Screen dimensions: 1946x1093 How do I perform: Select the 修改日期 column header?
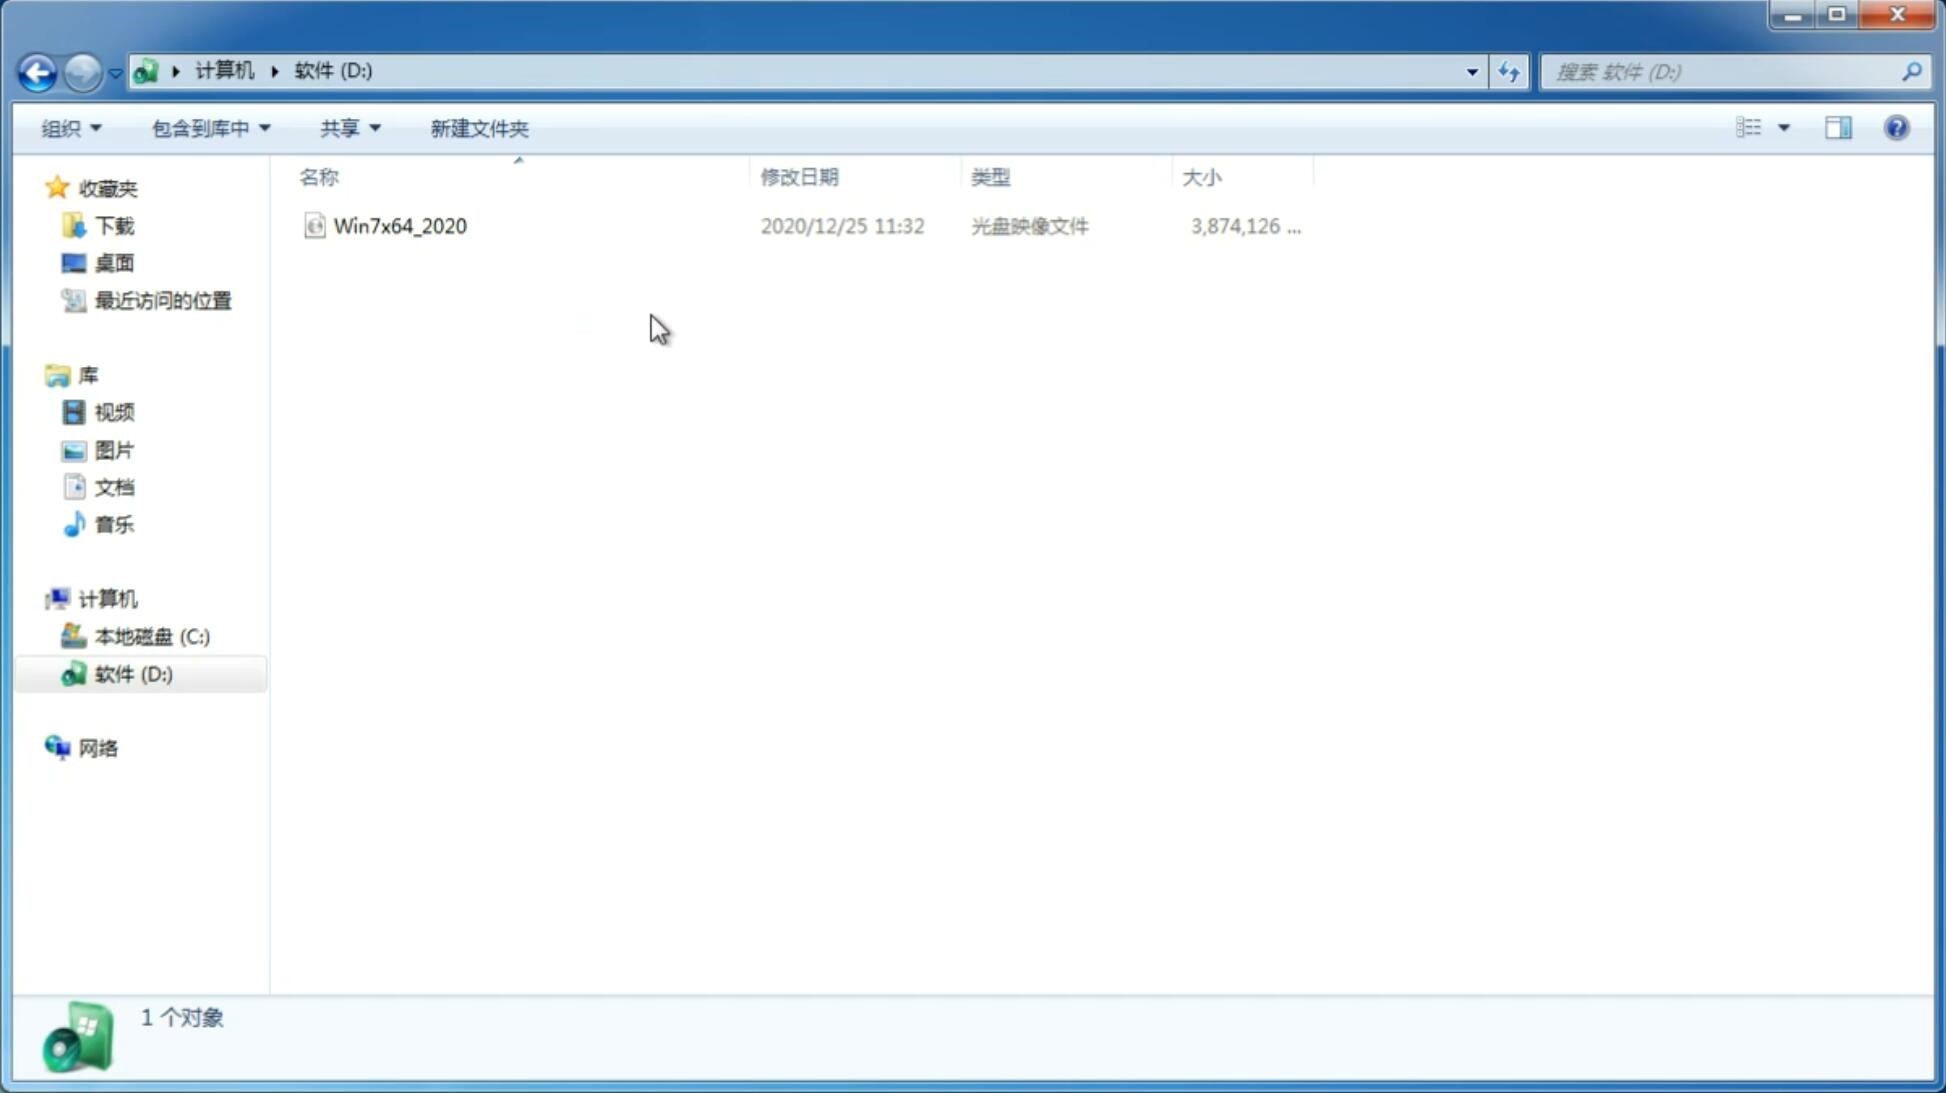coord(799,175)
